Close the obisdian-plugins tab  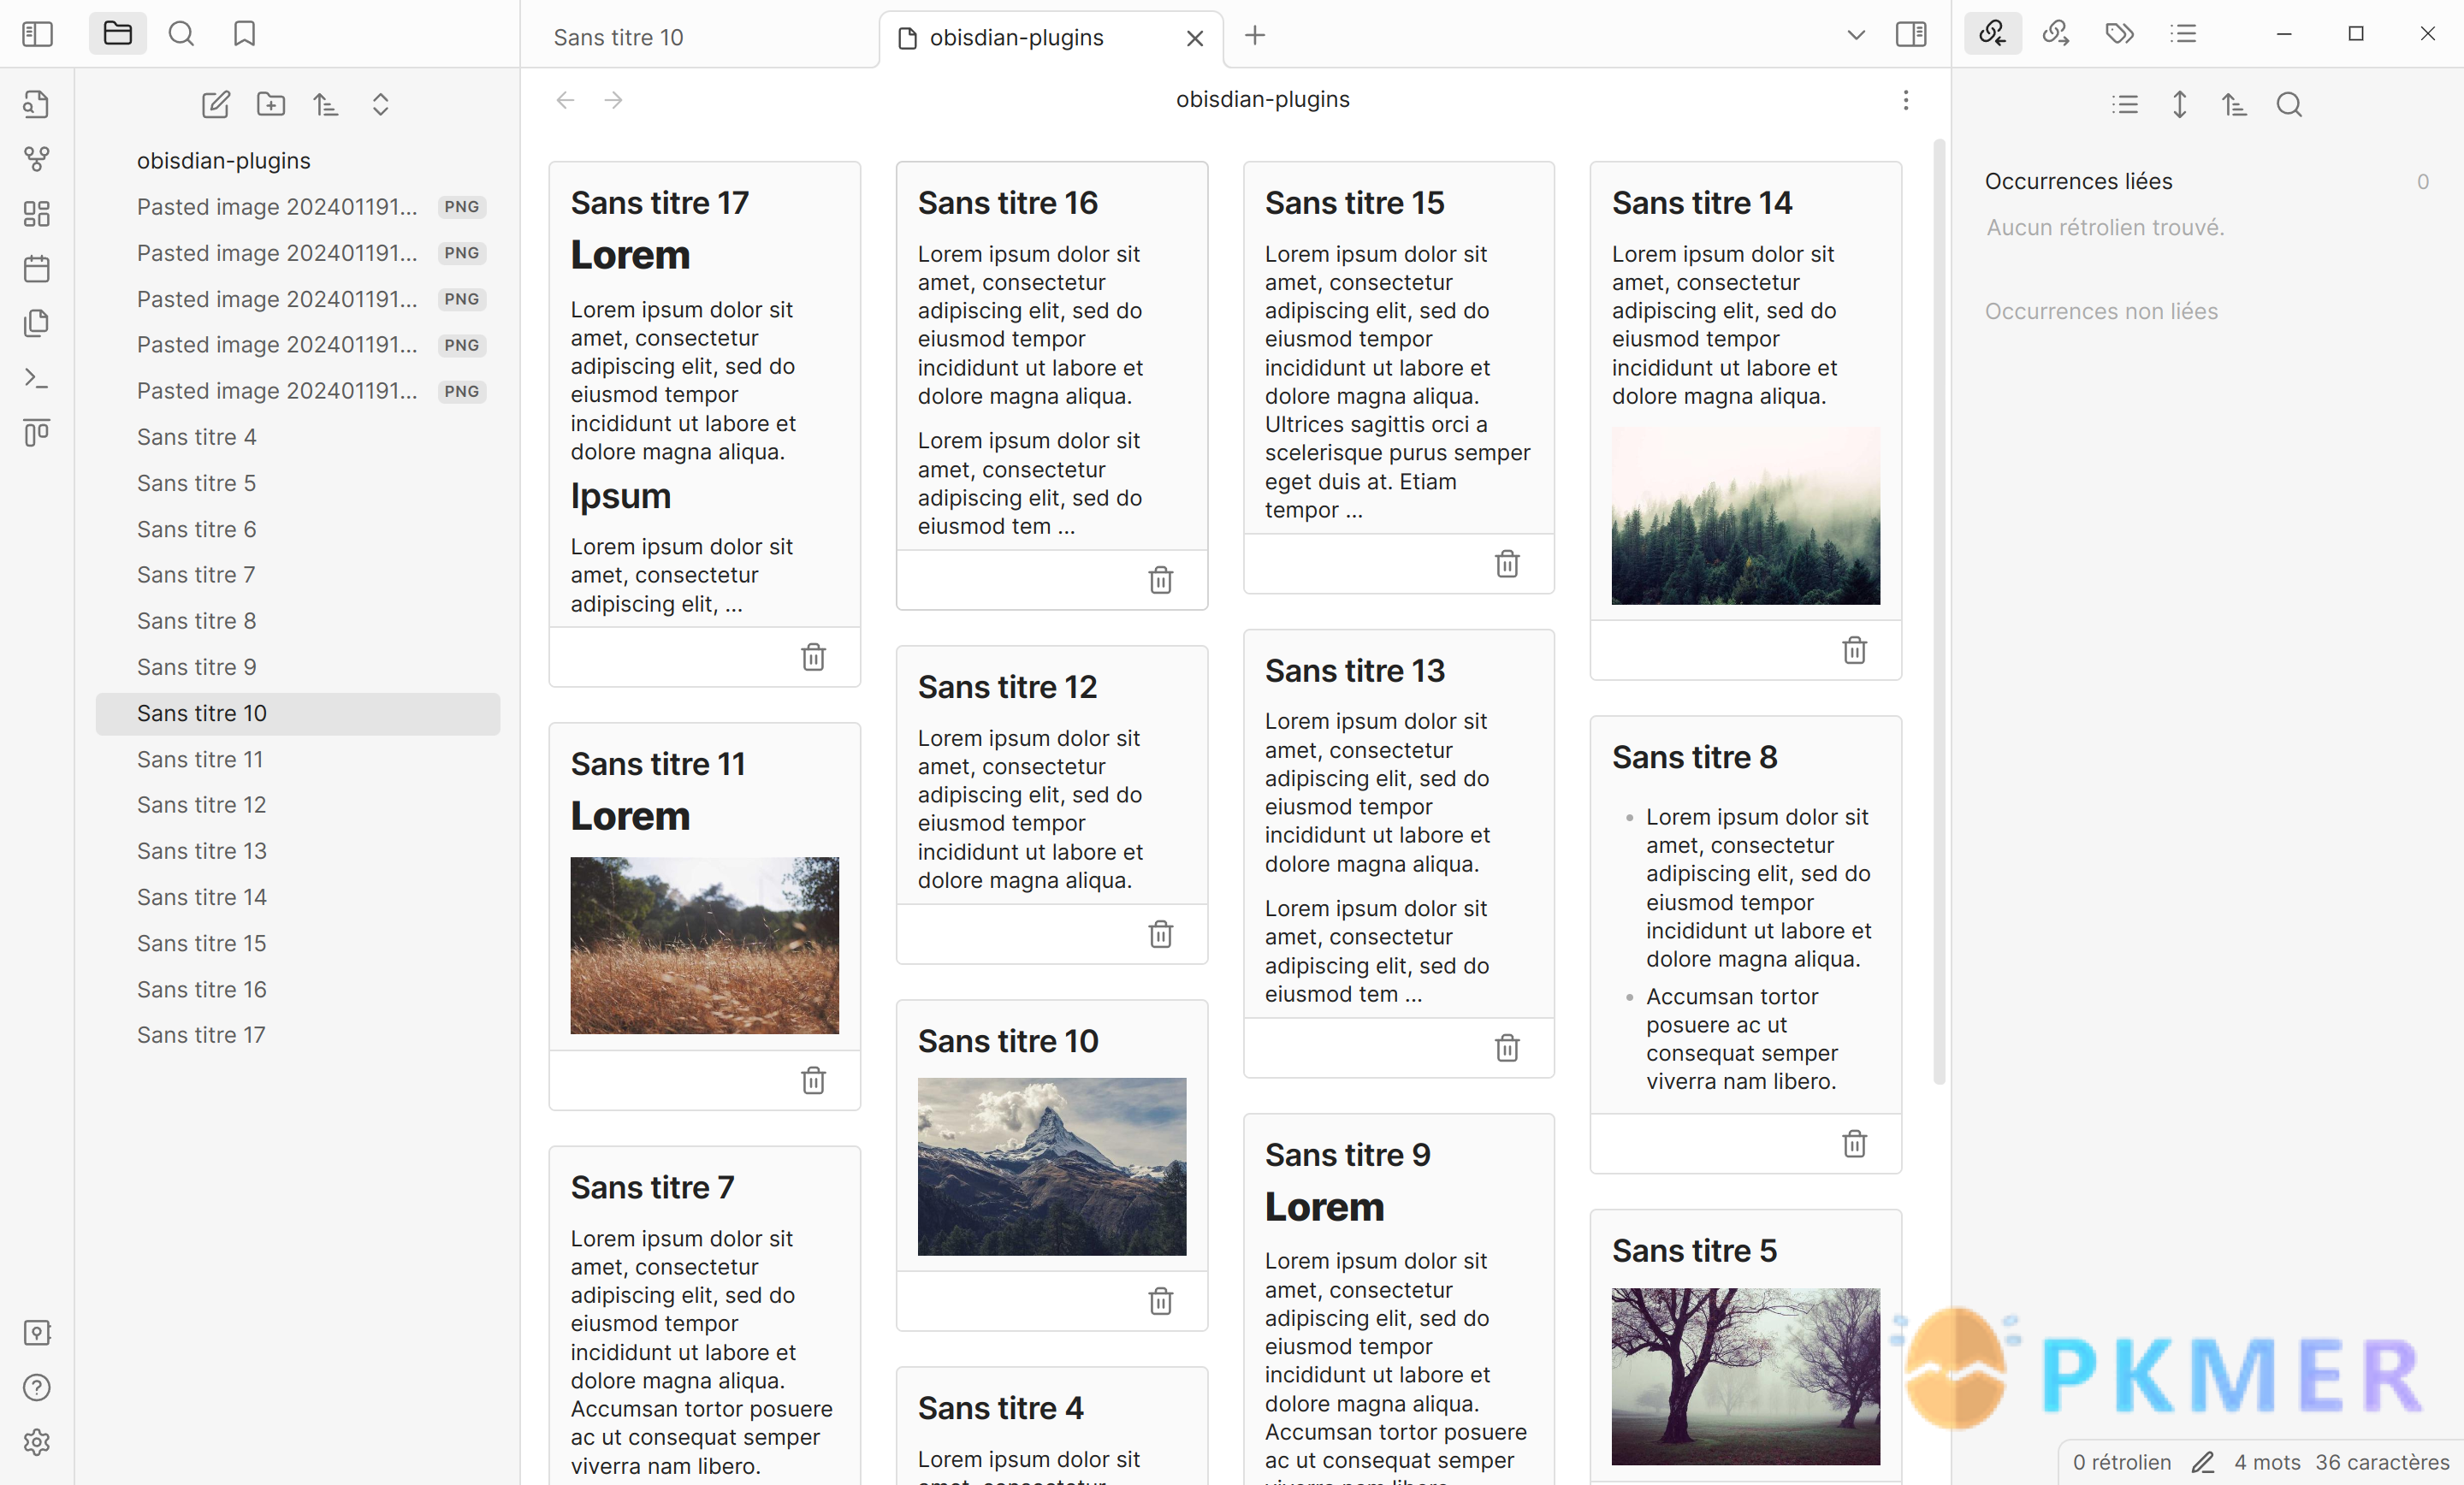tap(1195, 39)
